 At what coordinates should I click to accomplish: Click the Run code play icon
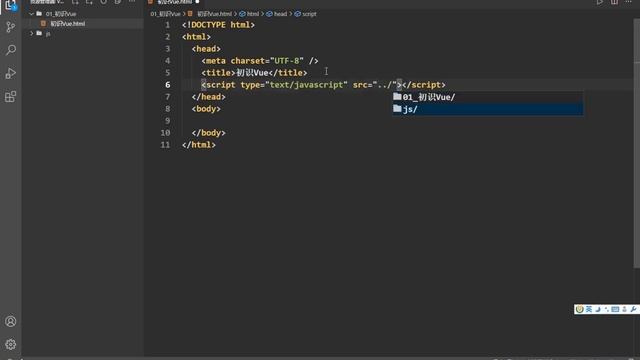(600, 2)
